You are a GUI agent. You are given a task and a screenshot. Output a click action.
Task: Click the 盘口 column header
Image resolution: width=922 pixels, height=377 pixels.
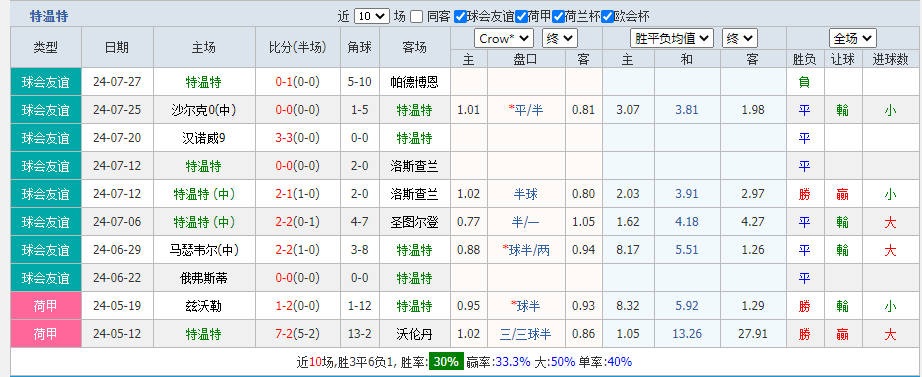point(526,59)
